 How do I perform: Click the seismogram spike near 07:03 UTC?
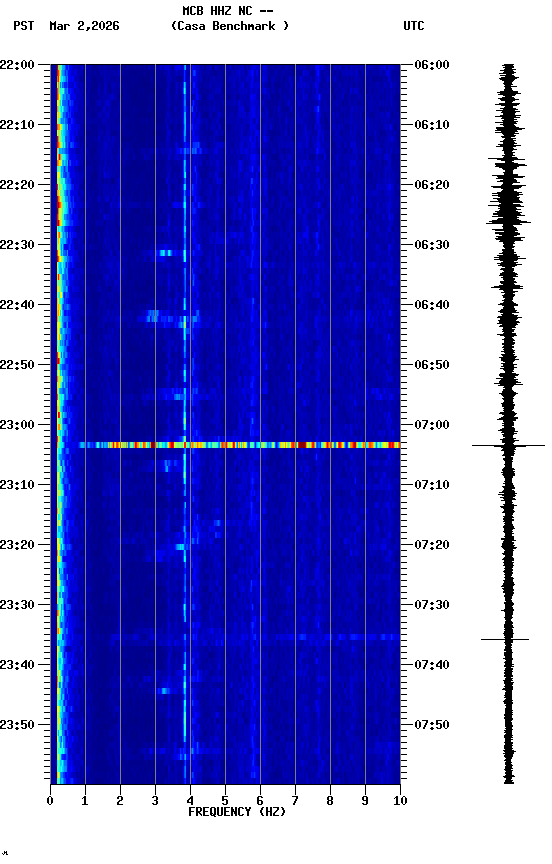[508, 445]
